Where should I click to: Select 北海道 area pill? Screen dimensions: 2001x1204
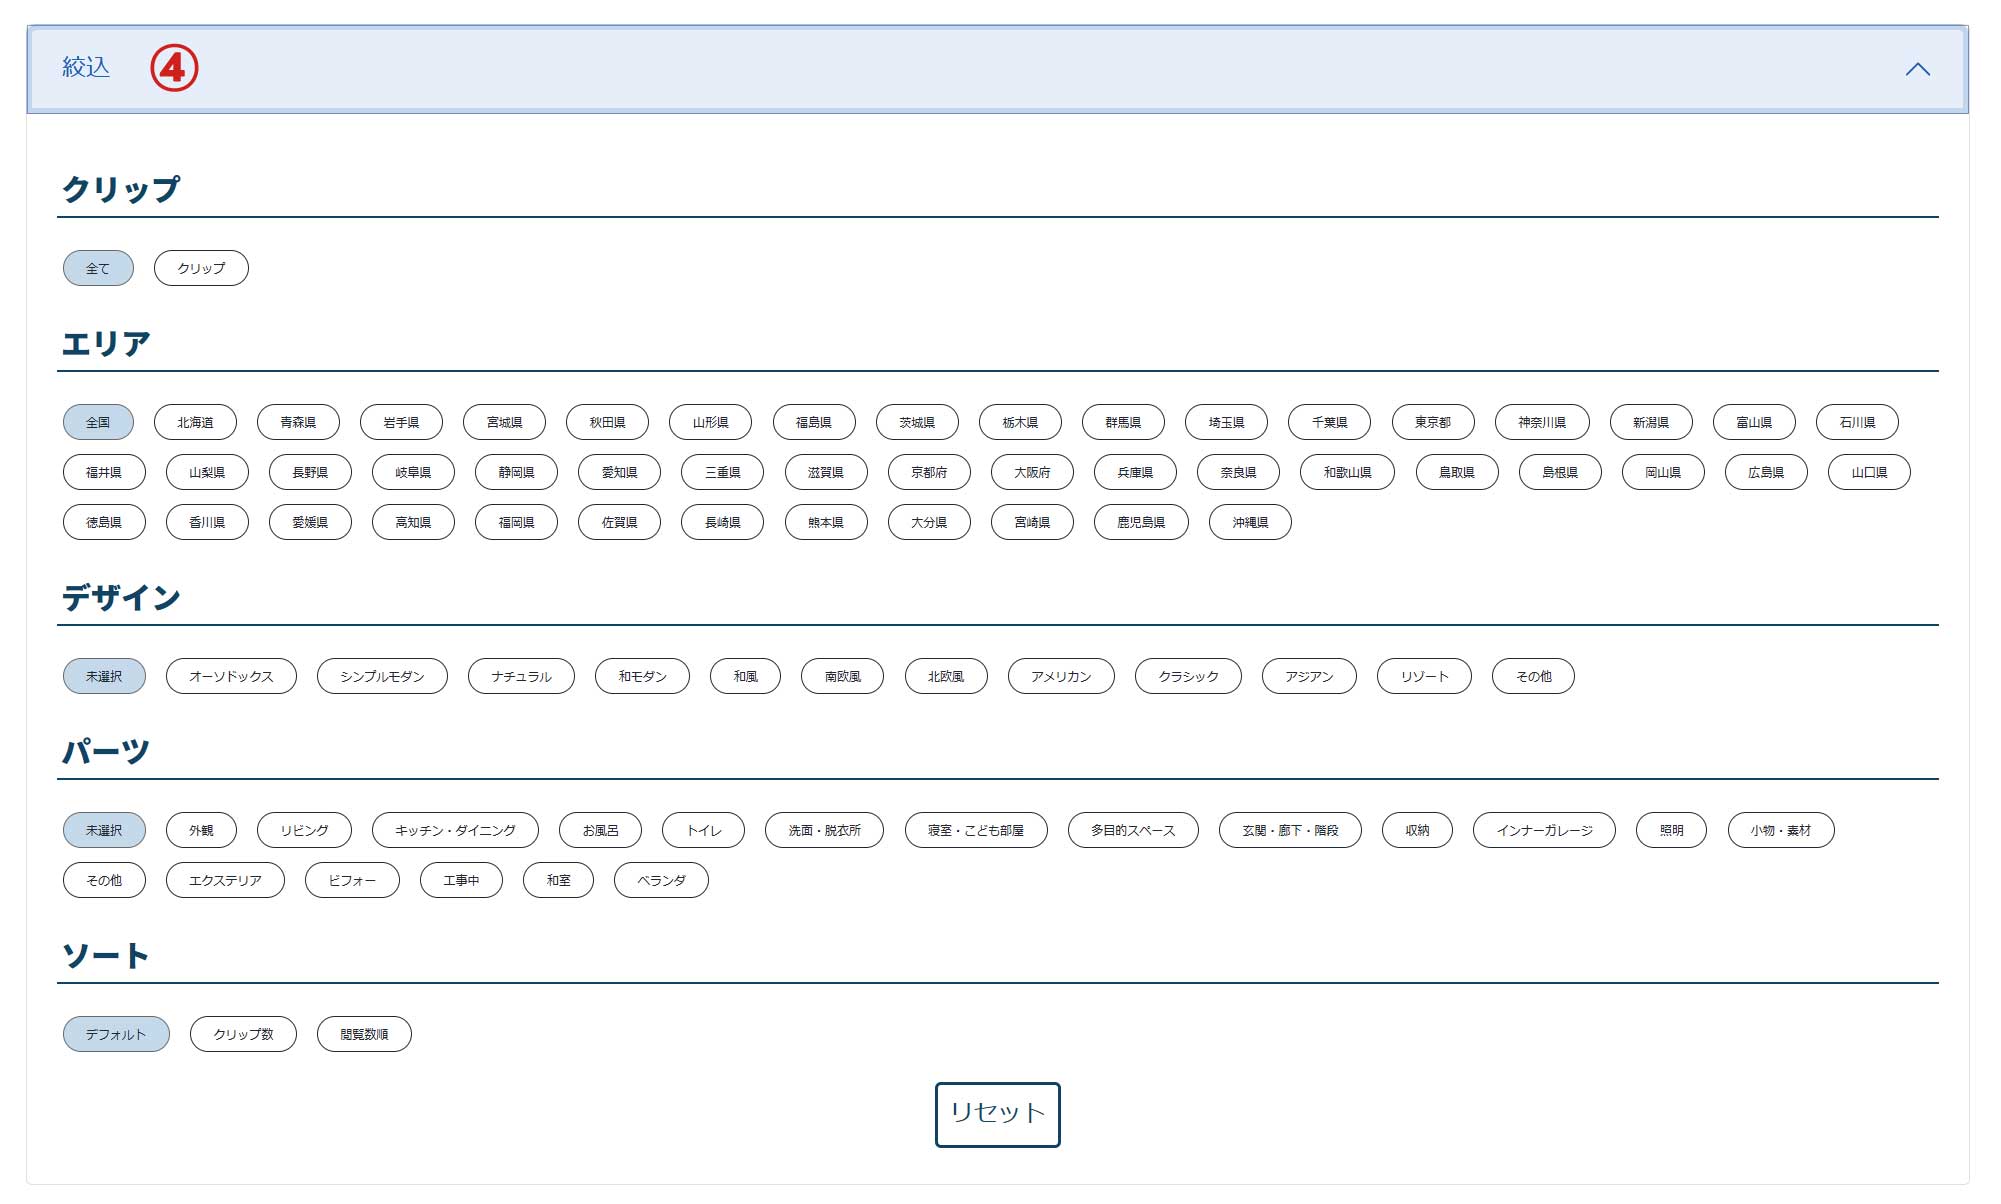click(195, 422)
